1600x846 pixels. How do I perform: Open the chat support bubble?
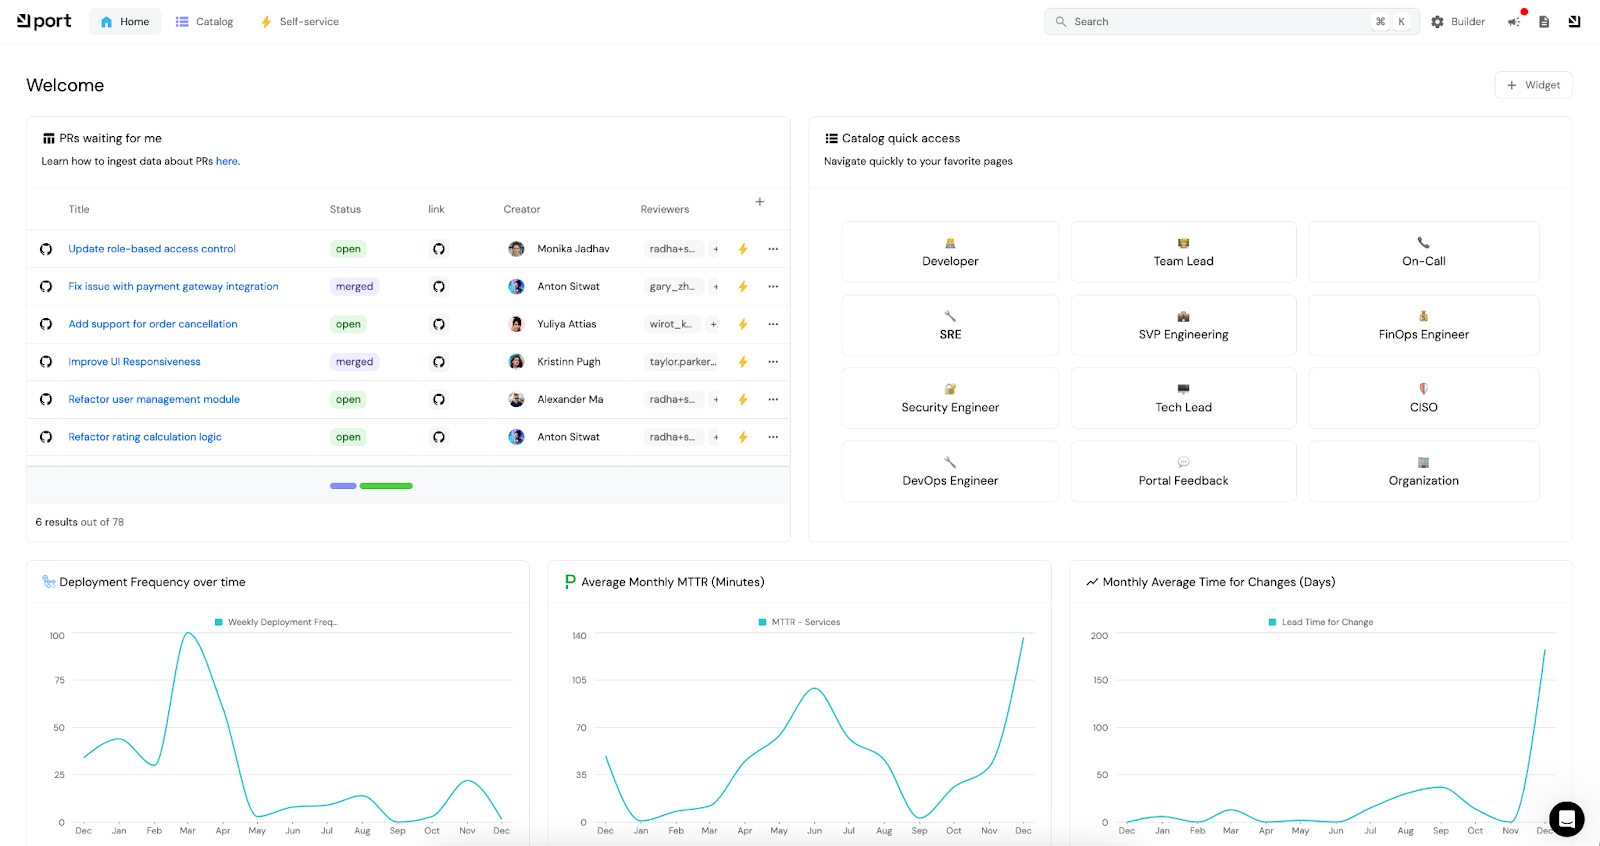1566,819
